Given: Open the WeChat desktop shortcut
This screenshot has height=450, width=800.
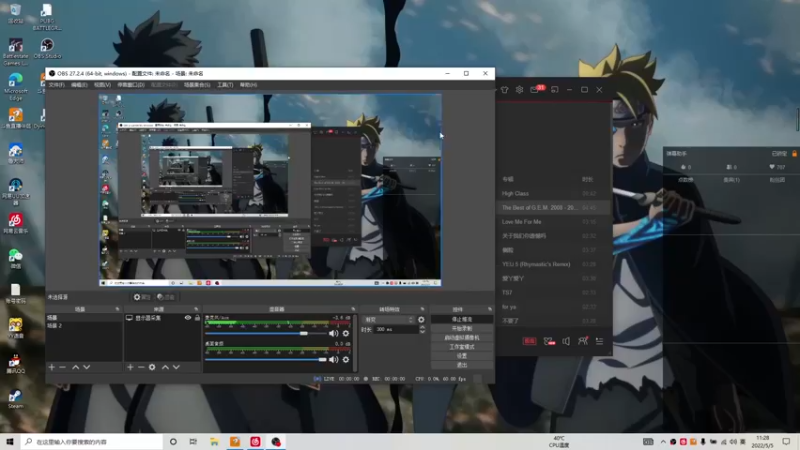Looking at the screenshot, I should point(15,259).
